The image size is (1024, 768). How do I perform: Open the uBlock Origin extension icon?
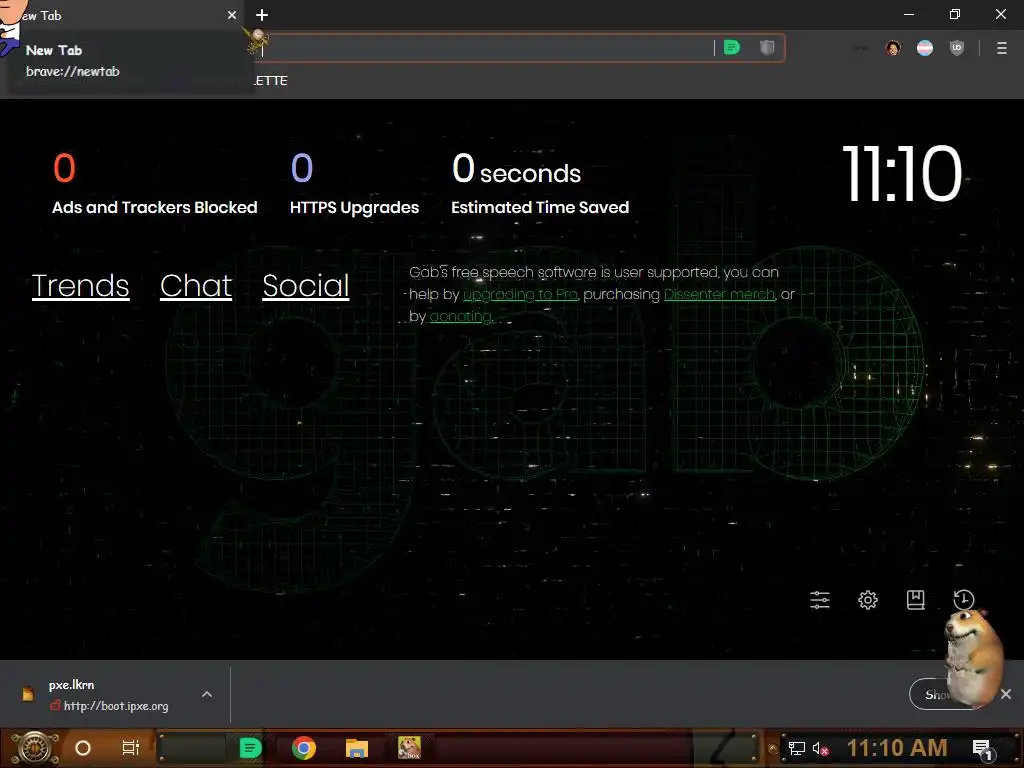coord(957,48)
